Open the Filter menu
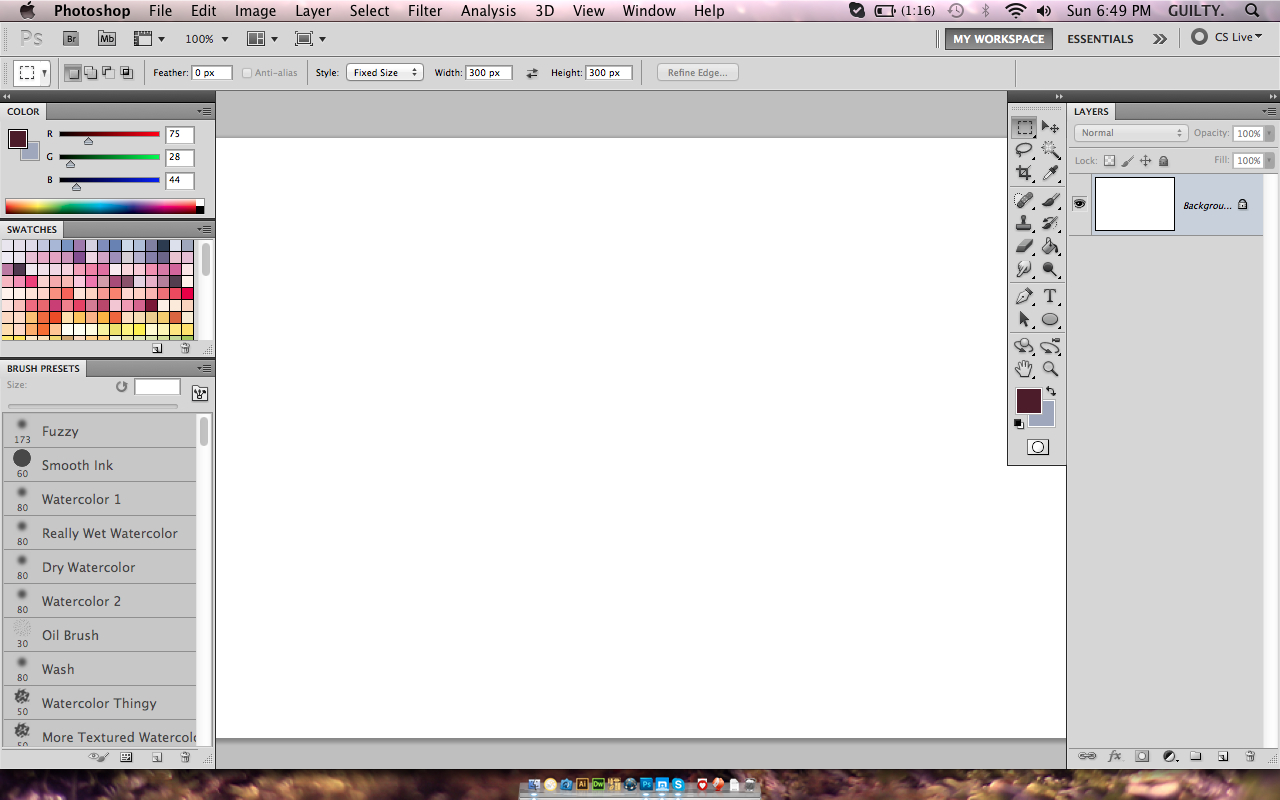This screenshot has width=1280, height=800. tap(425, 11)
